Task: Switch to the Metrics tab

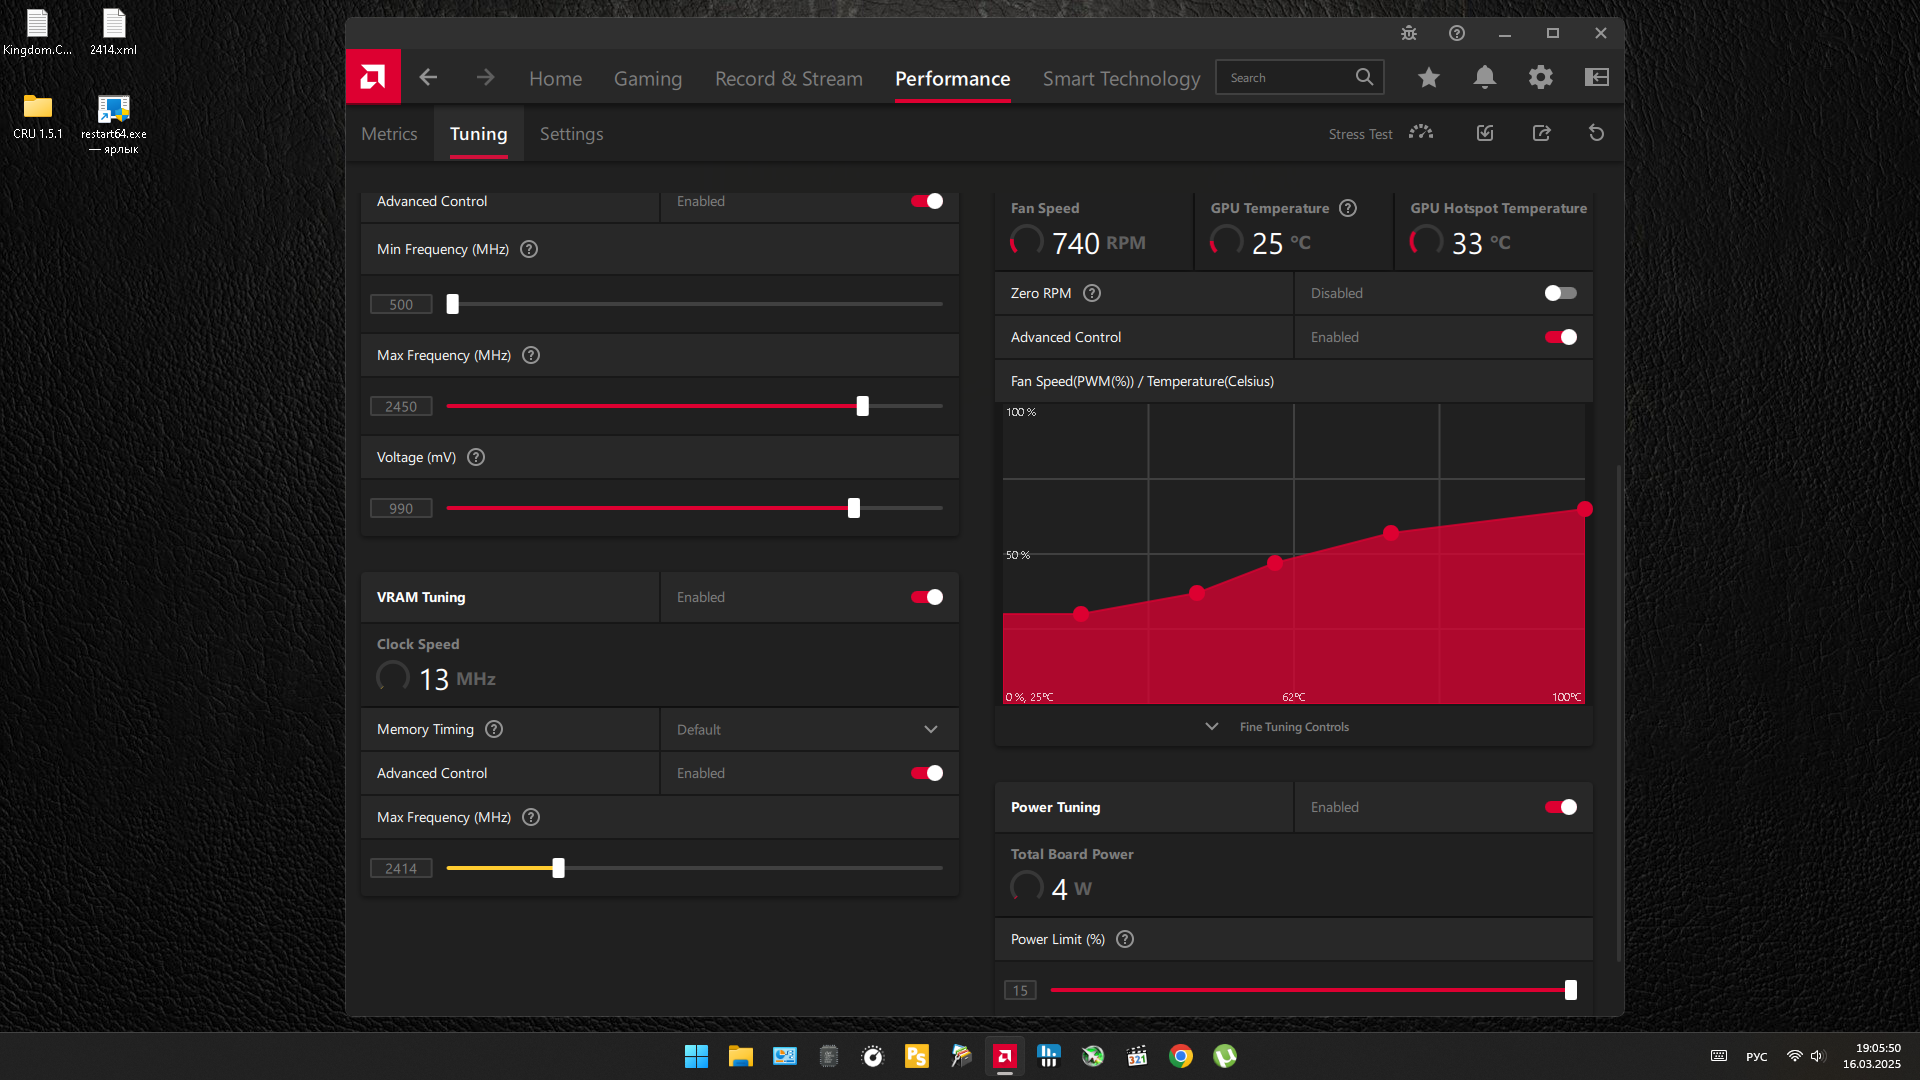Action: (x=389, y=134)
